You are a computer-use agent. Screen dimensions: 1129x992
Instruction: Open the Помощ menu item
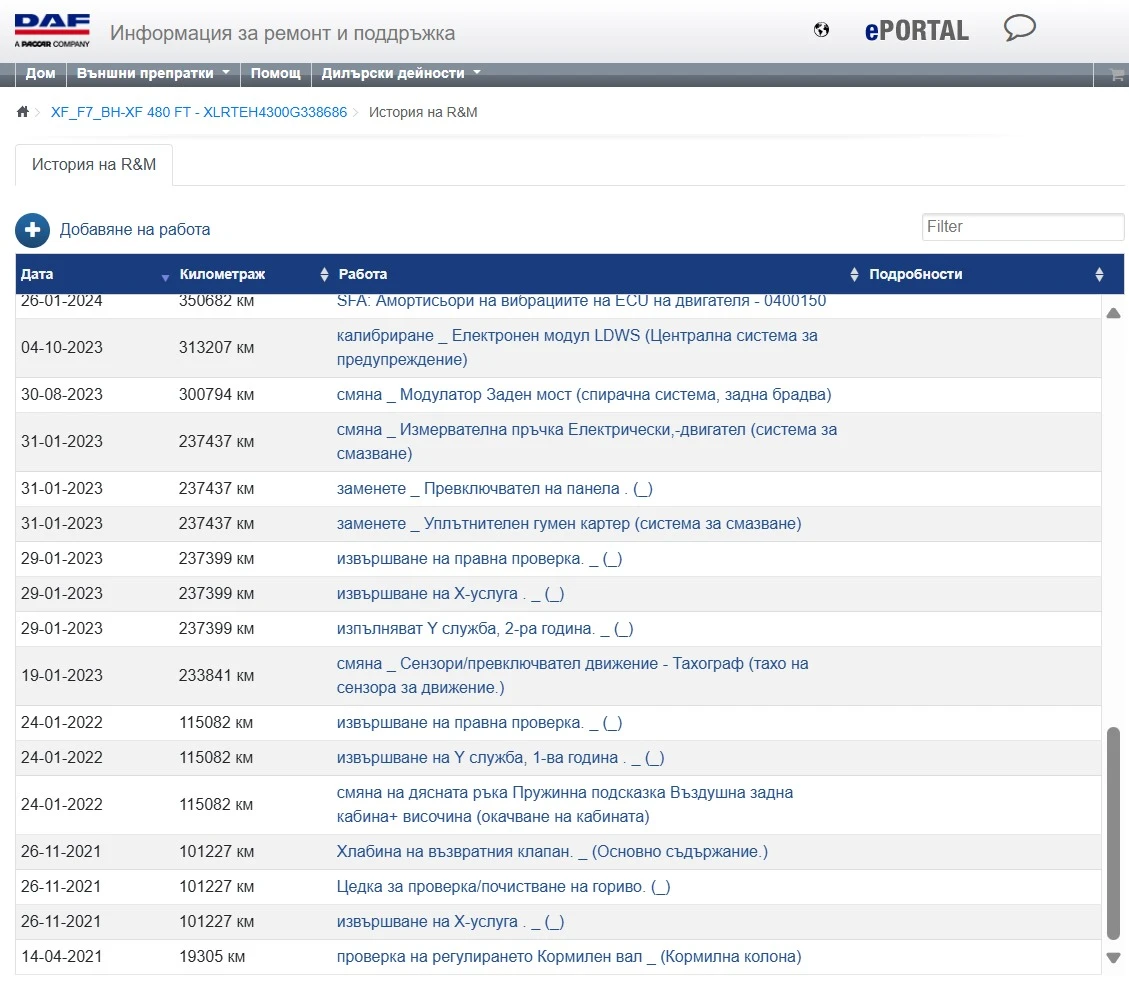tap(275, 73)
